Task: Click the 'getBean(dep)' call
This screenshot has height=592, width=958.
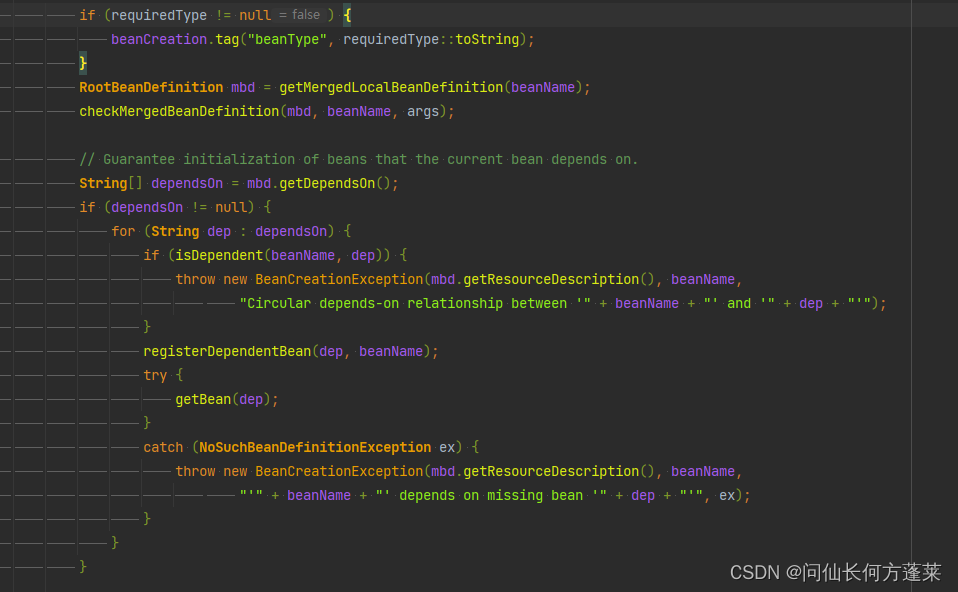Action: (223, 400)
